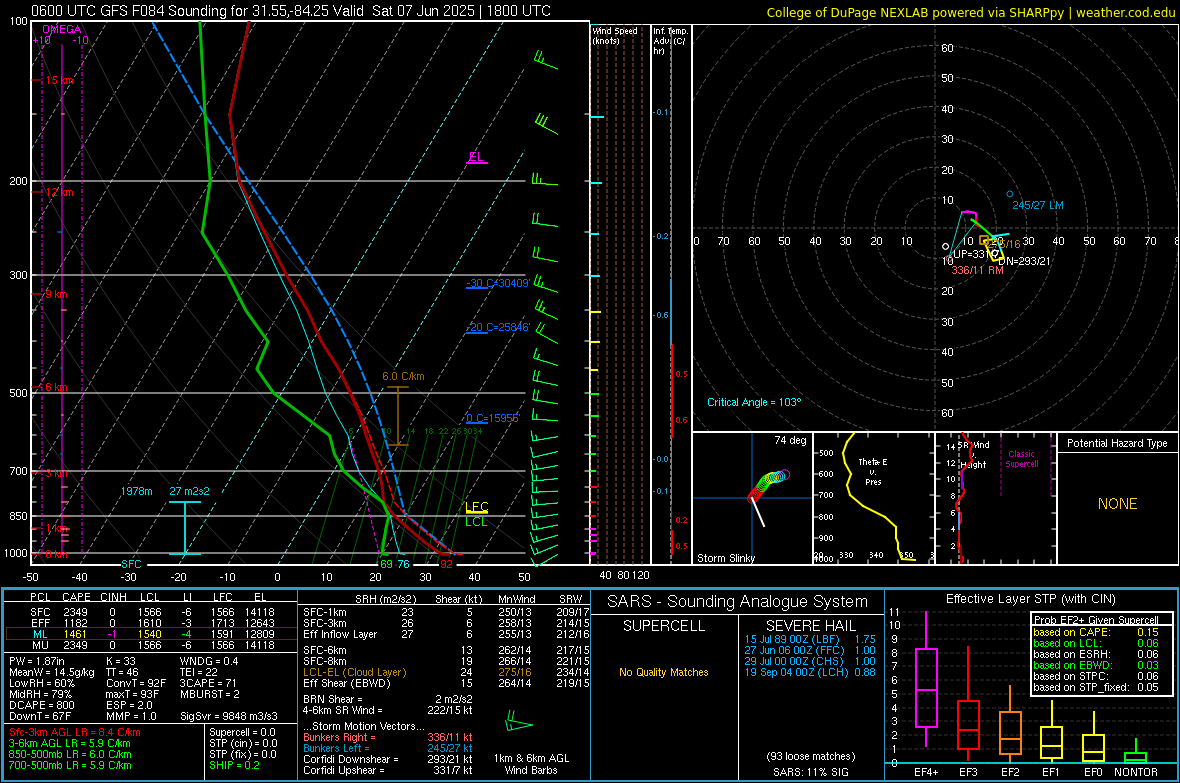1180x783 pixels.
Task: Click the 74 deg slinky tilt value
Action: [x=790, y=440]
